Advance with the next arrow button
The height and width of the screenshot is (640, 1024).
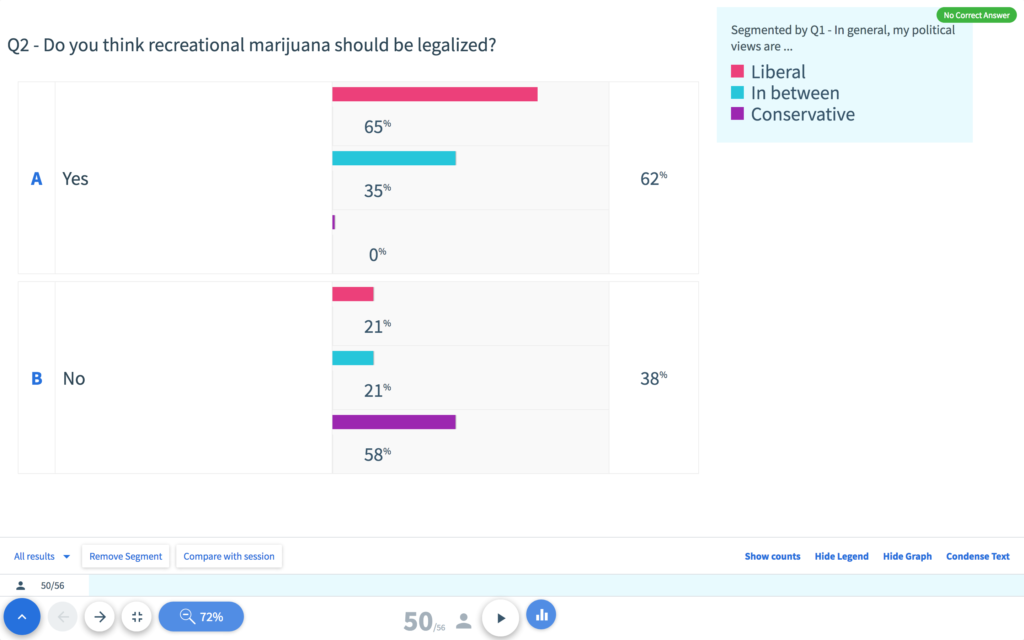tap(99, 617)
